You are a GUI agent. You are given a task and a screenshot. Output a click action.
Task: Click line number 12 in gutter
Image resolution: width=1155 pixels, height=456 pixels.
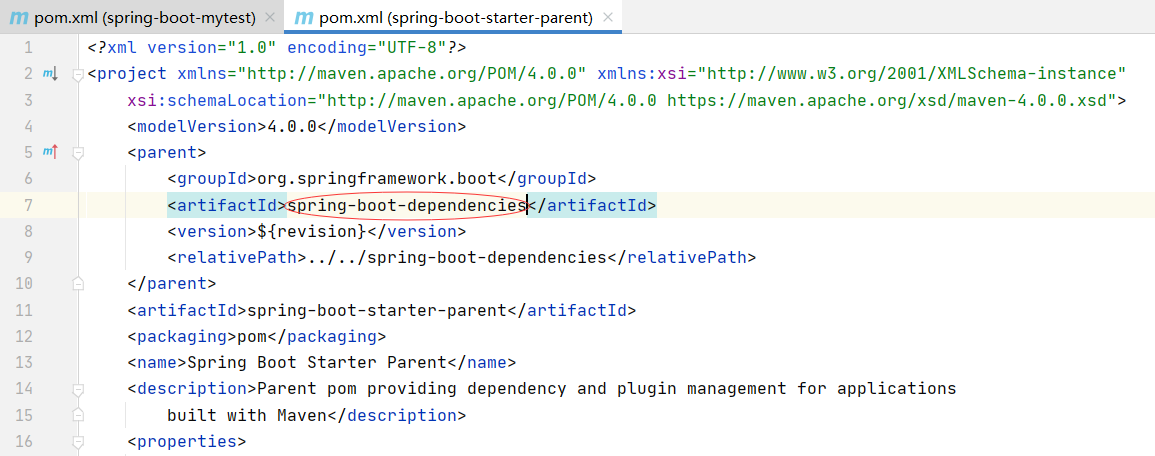point(24,337)
